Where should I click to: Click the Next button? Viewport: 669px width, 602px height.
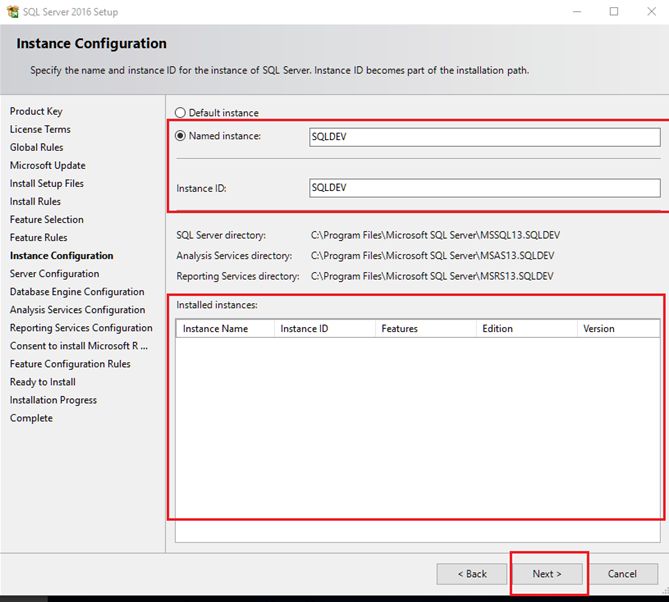[547, 574]
